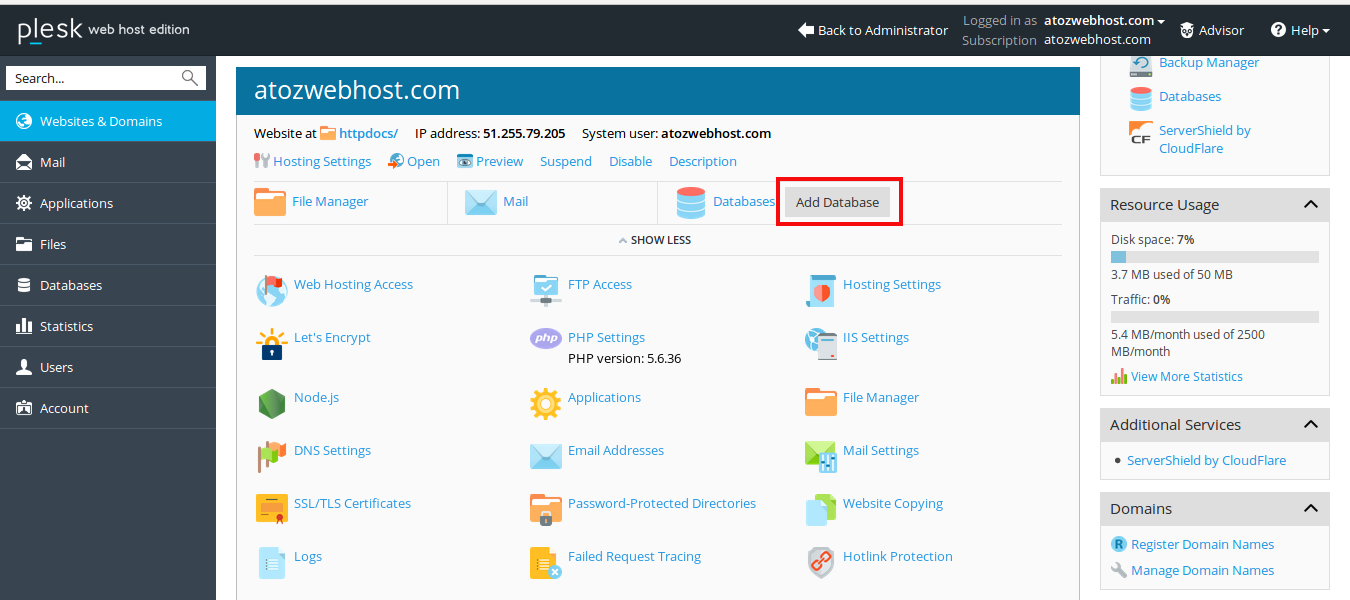Click the Let's Encrypt padlock icon

point(271,344)
